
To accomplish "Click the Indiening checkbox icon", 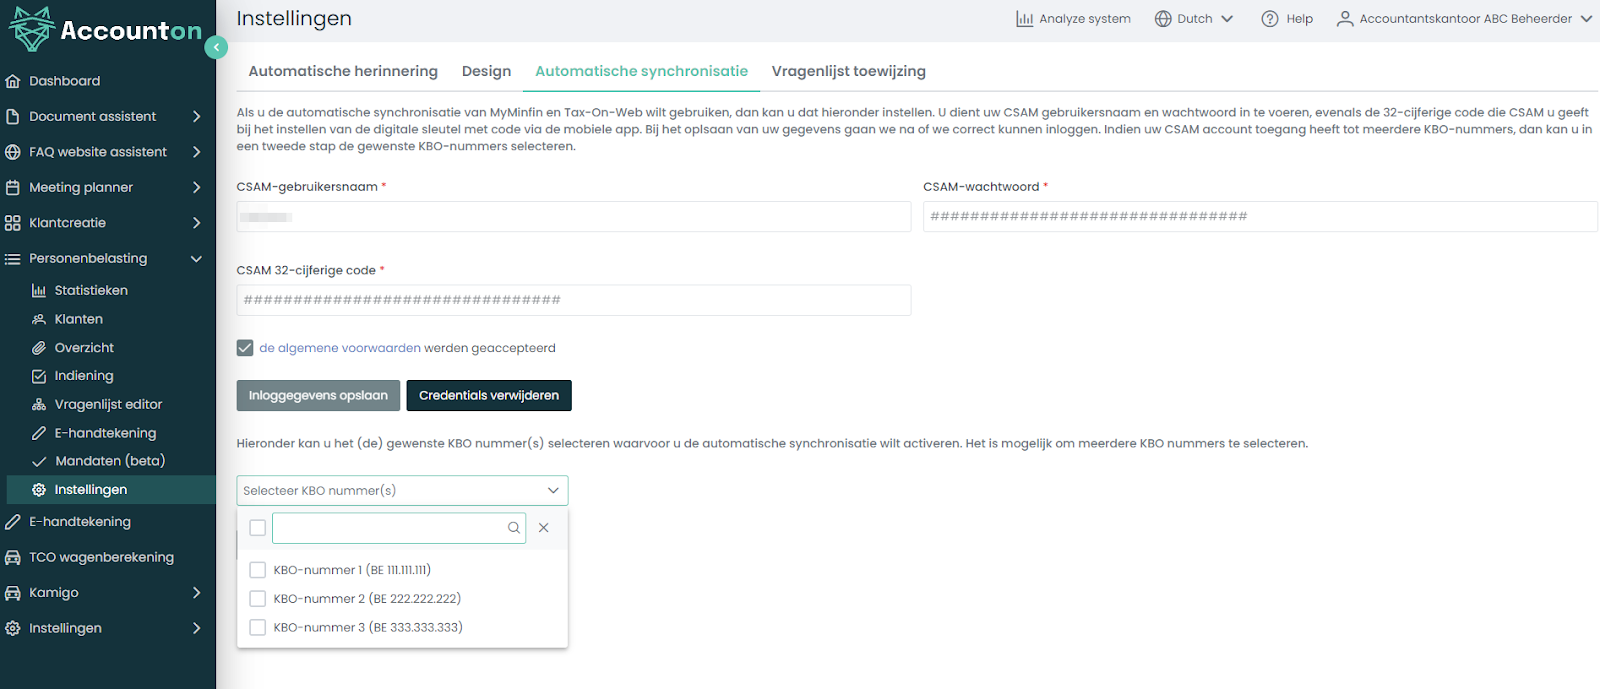I will [x=39, y=376].
